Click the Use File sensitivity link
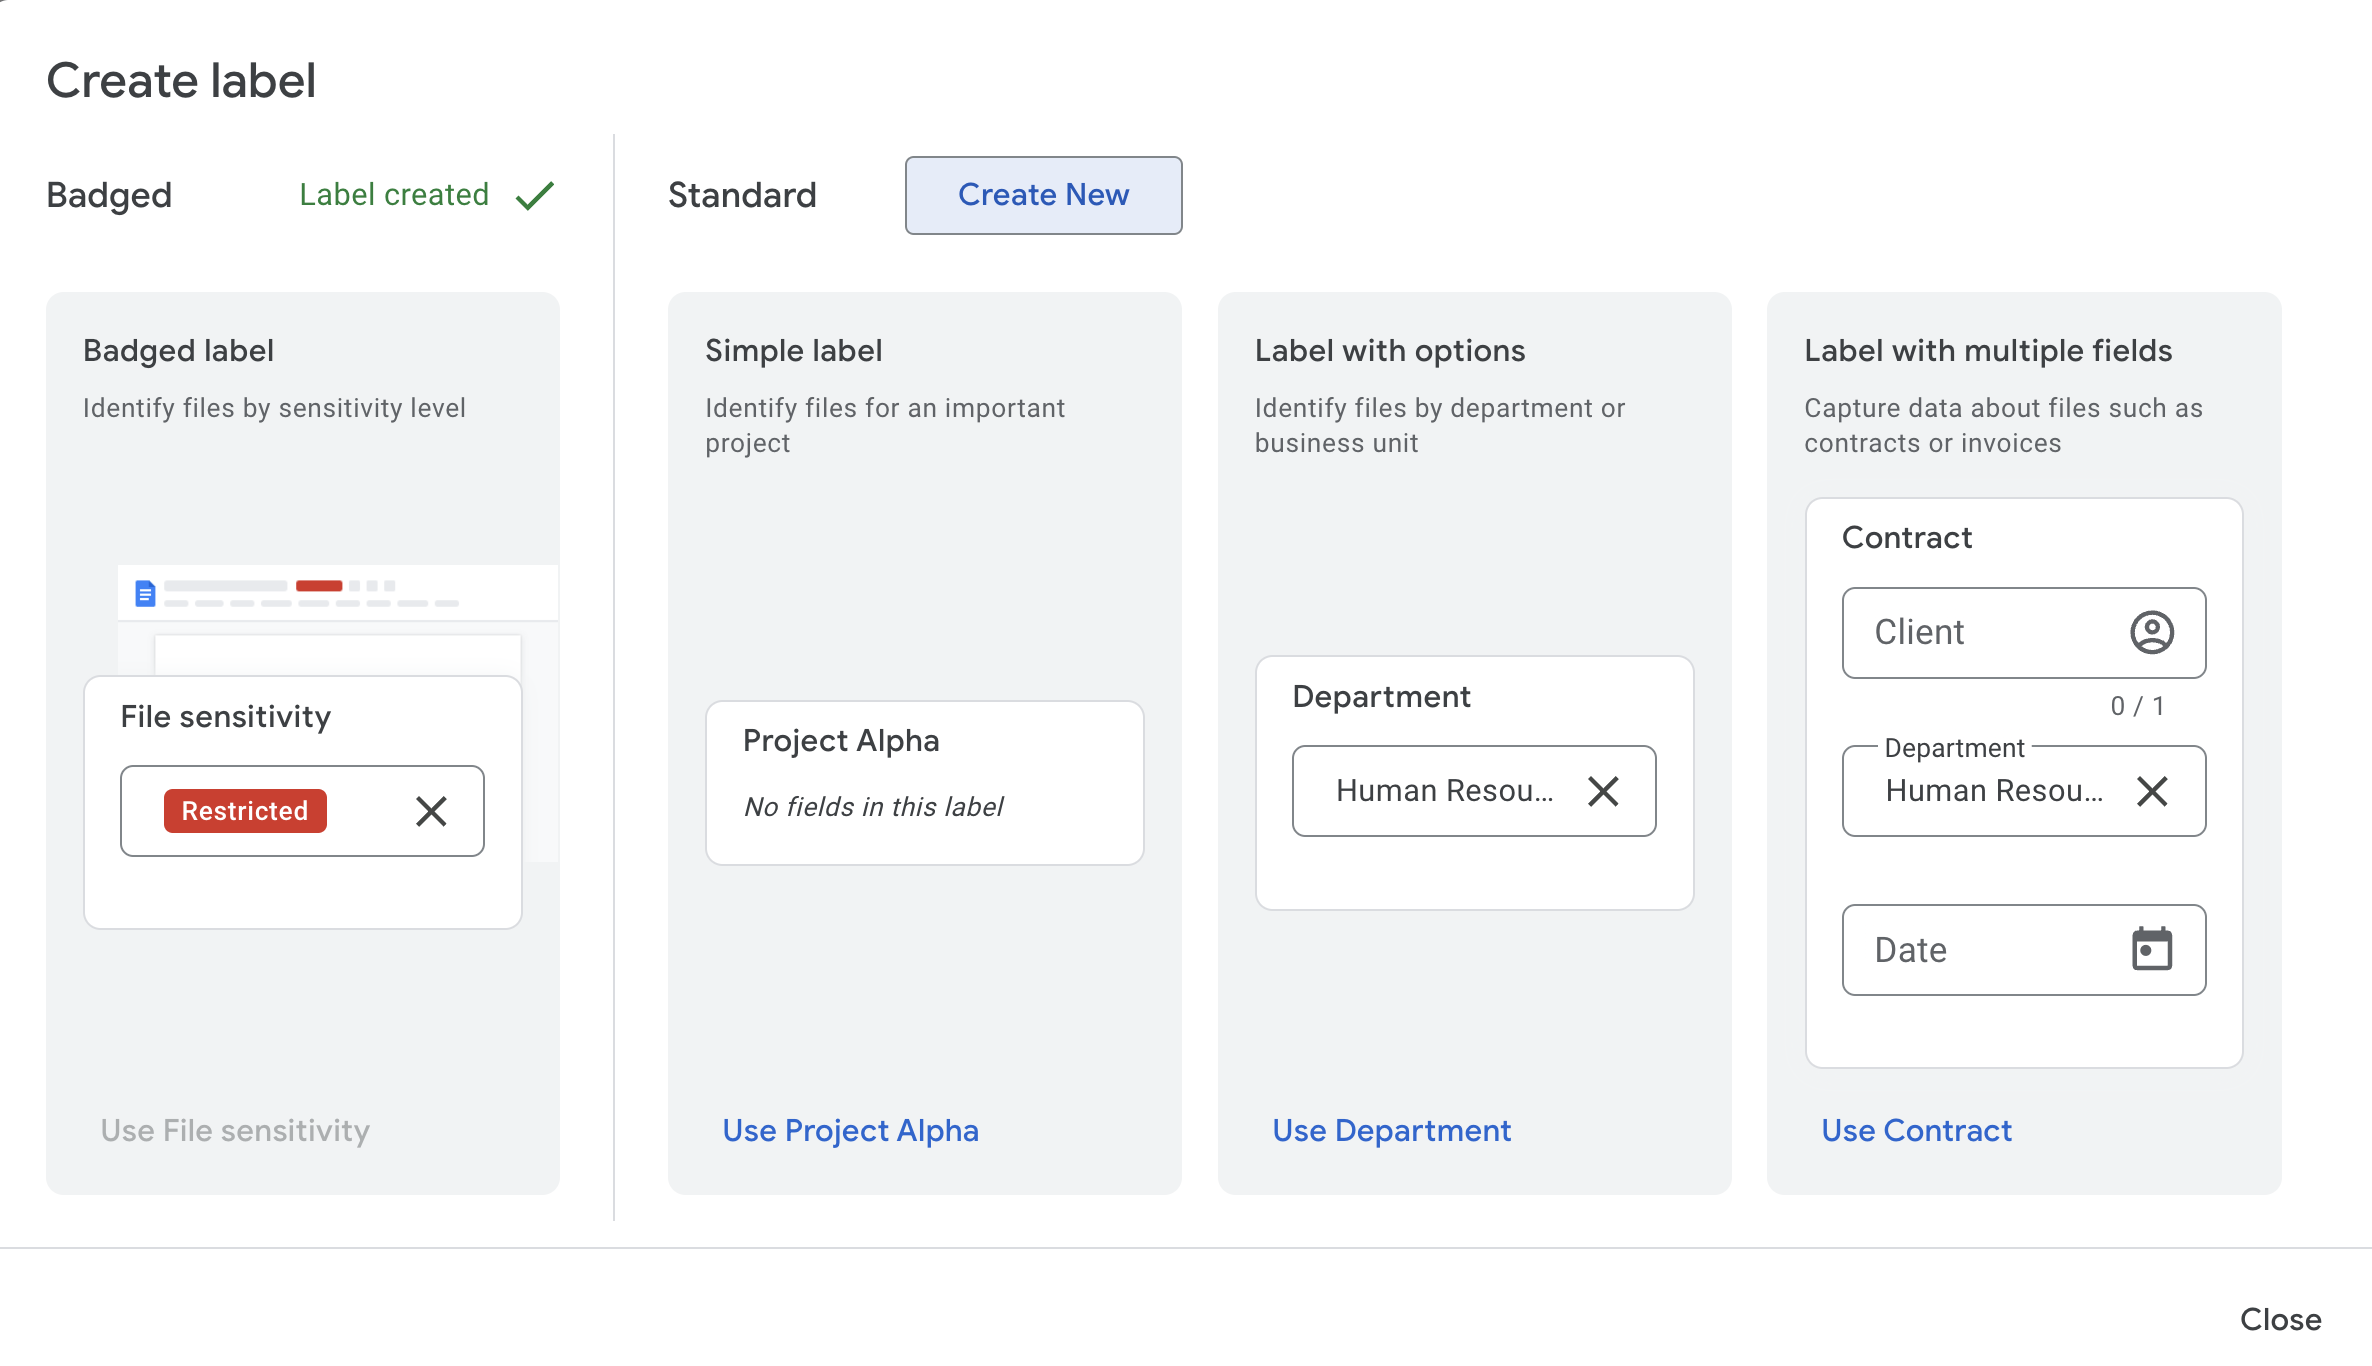The width and height of the screenshot is (2372, 1366). tap(235, 1131)
